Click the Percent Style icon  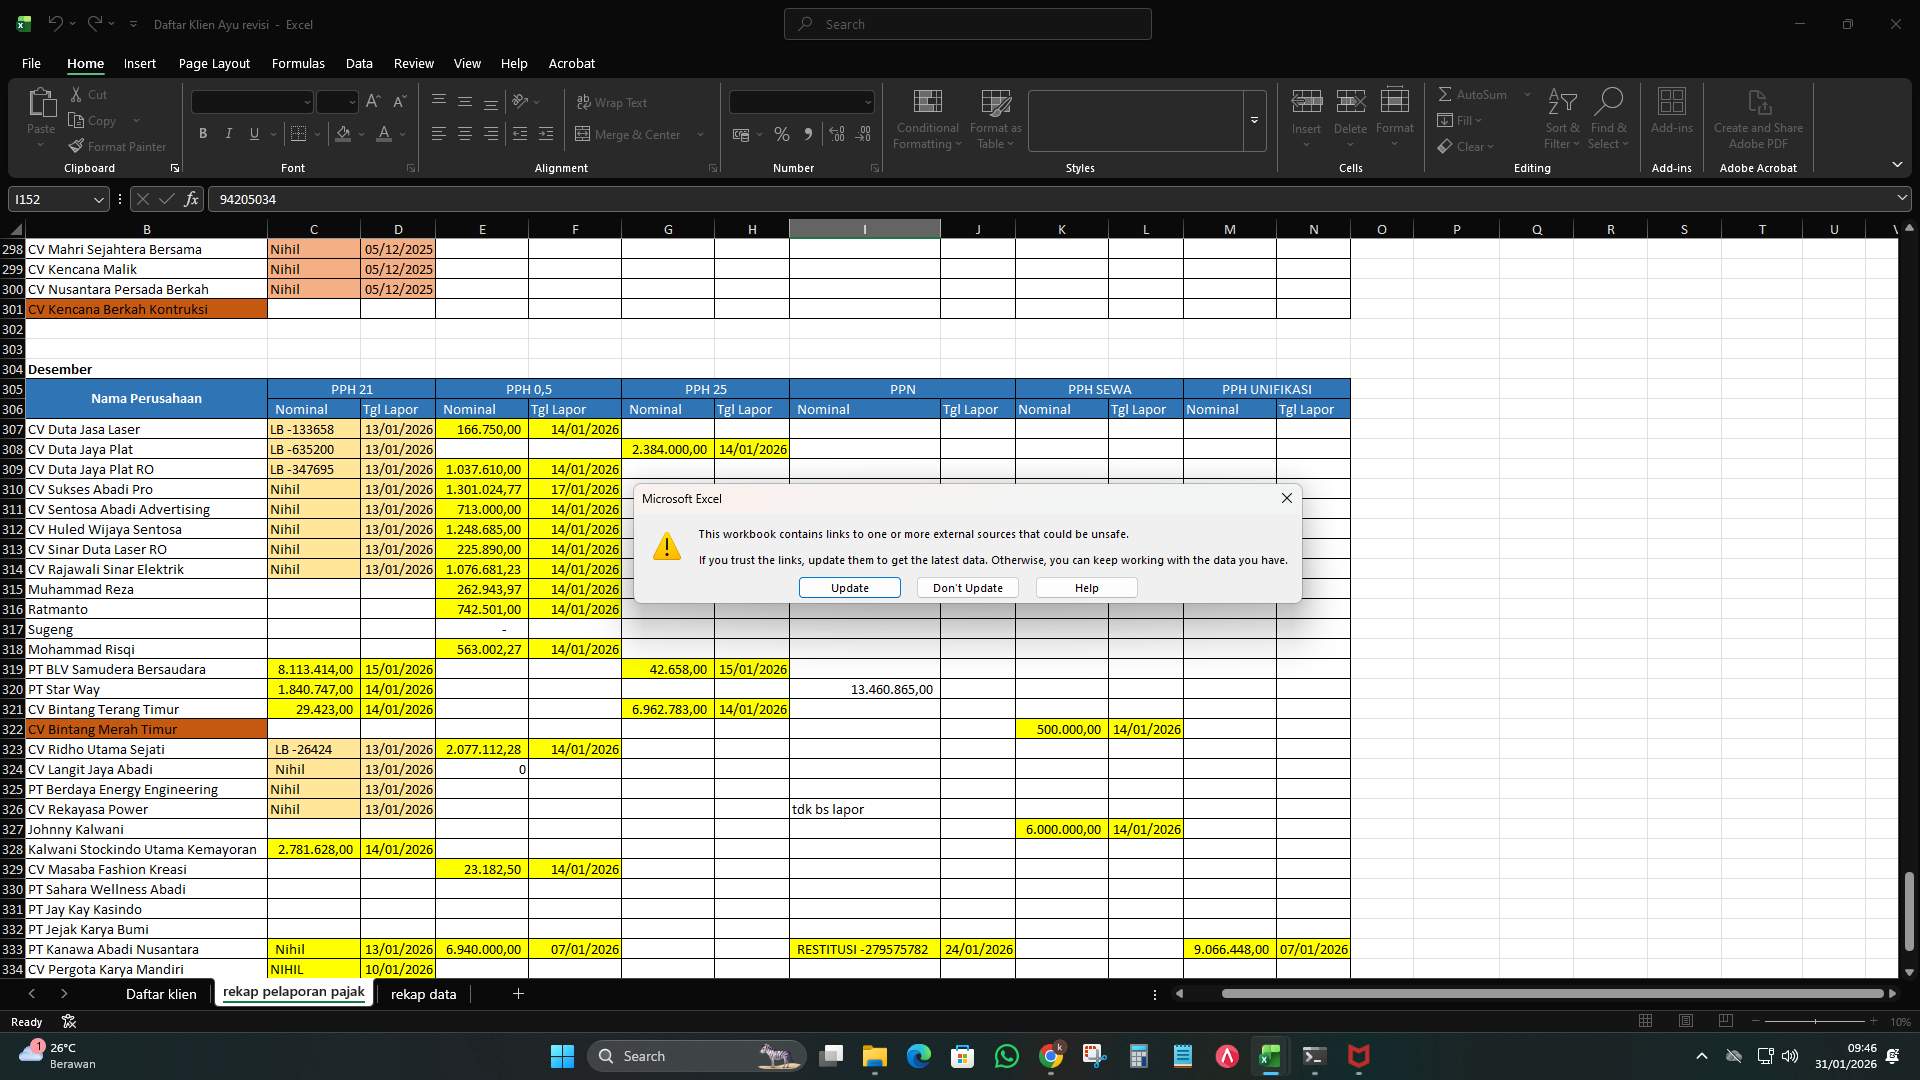point(782,133)
